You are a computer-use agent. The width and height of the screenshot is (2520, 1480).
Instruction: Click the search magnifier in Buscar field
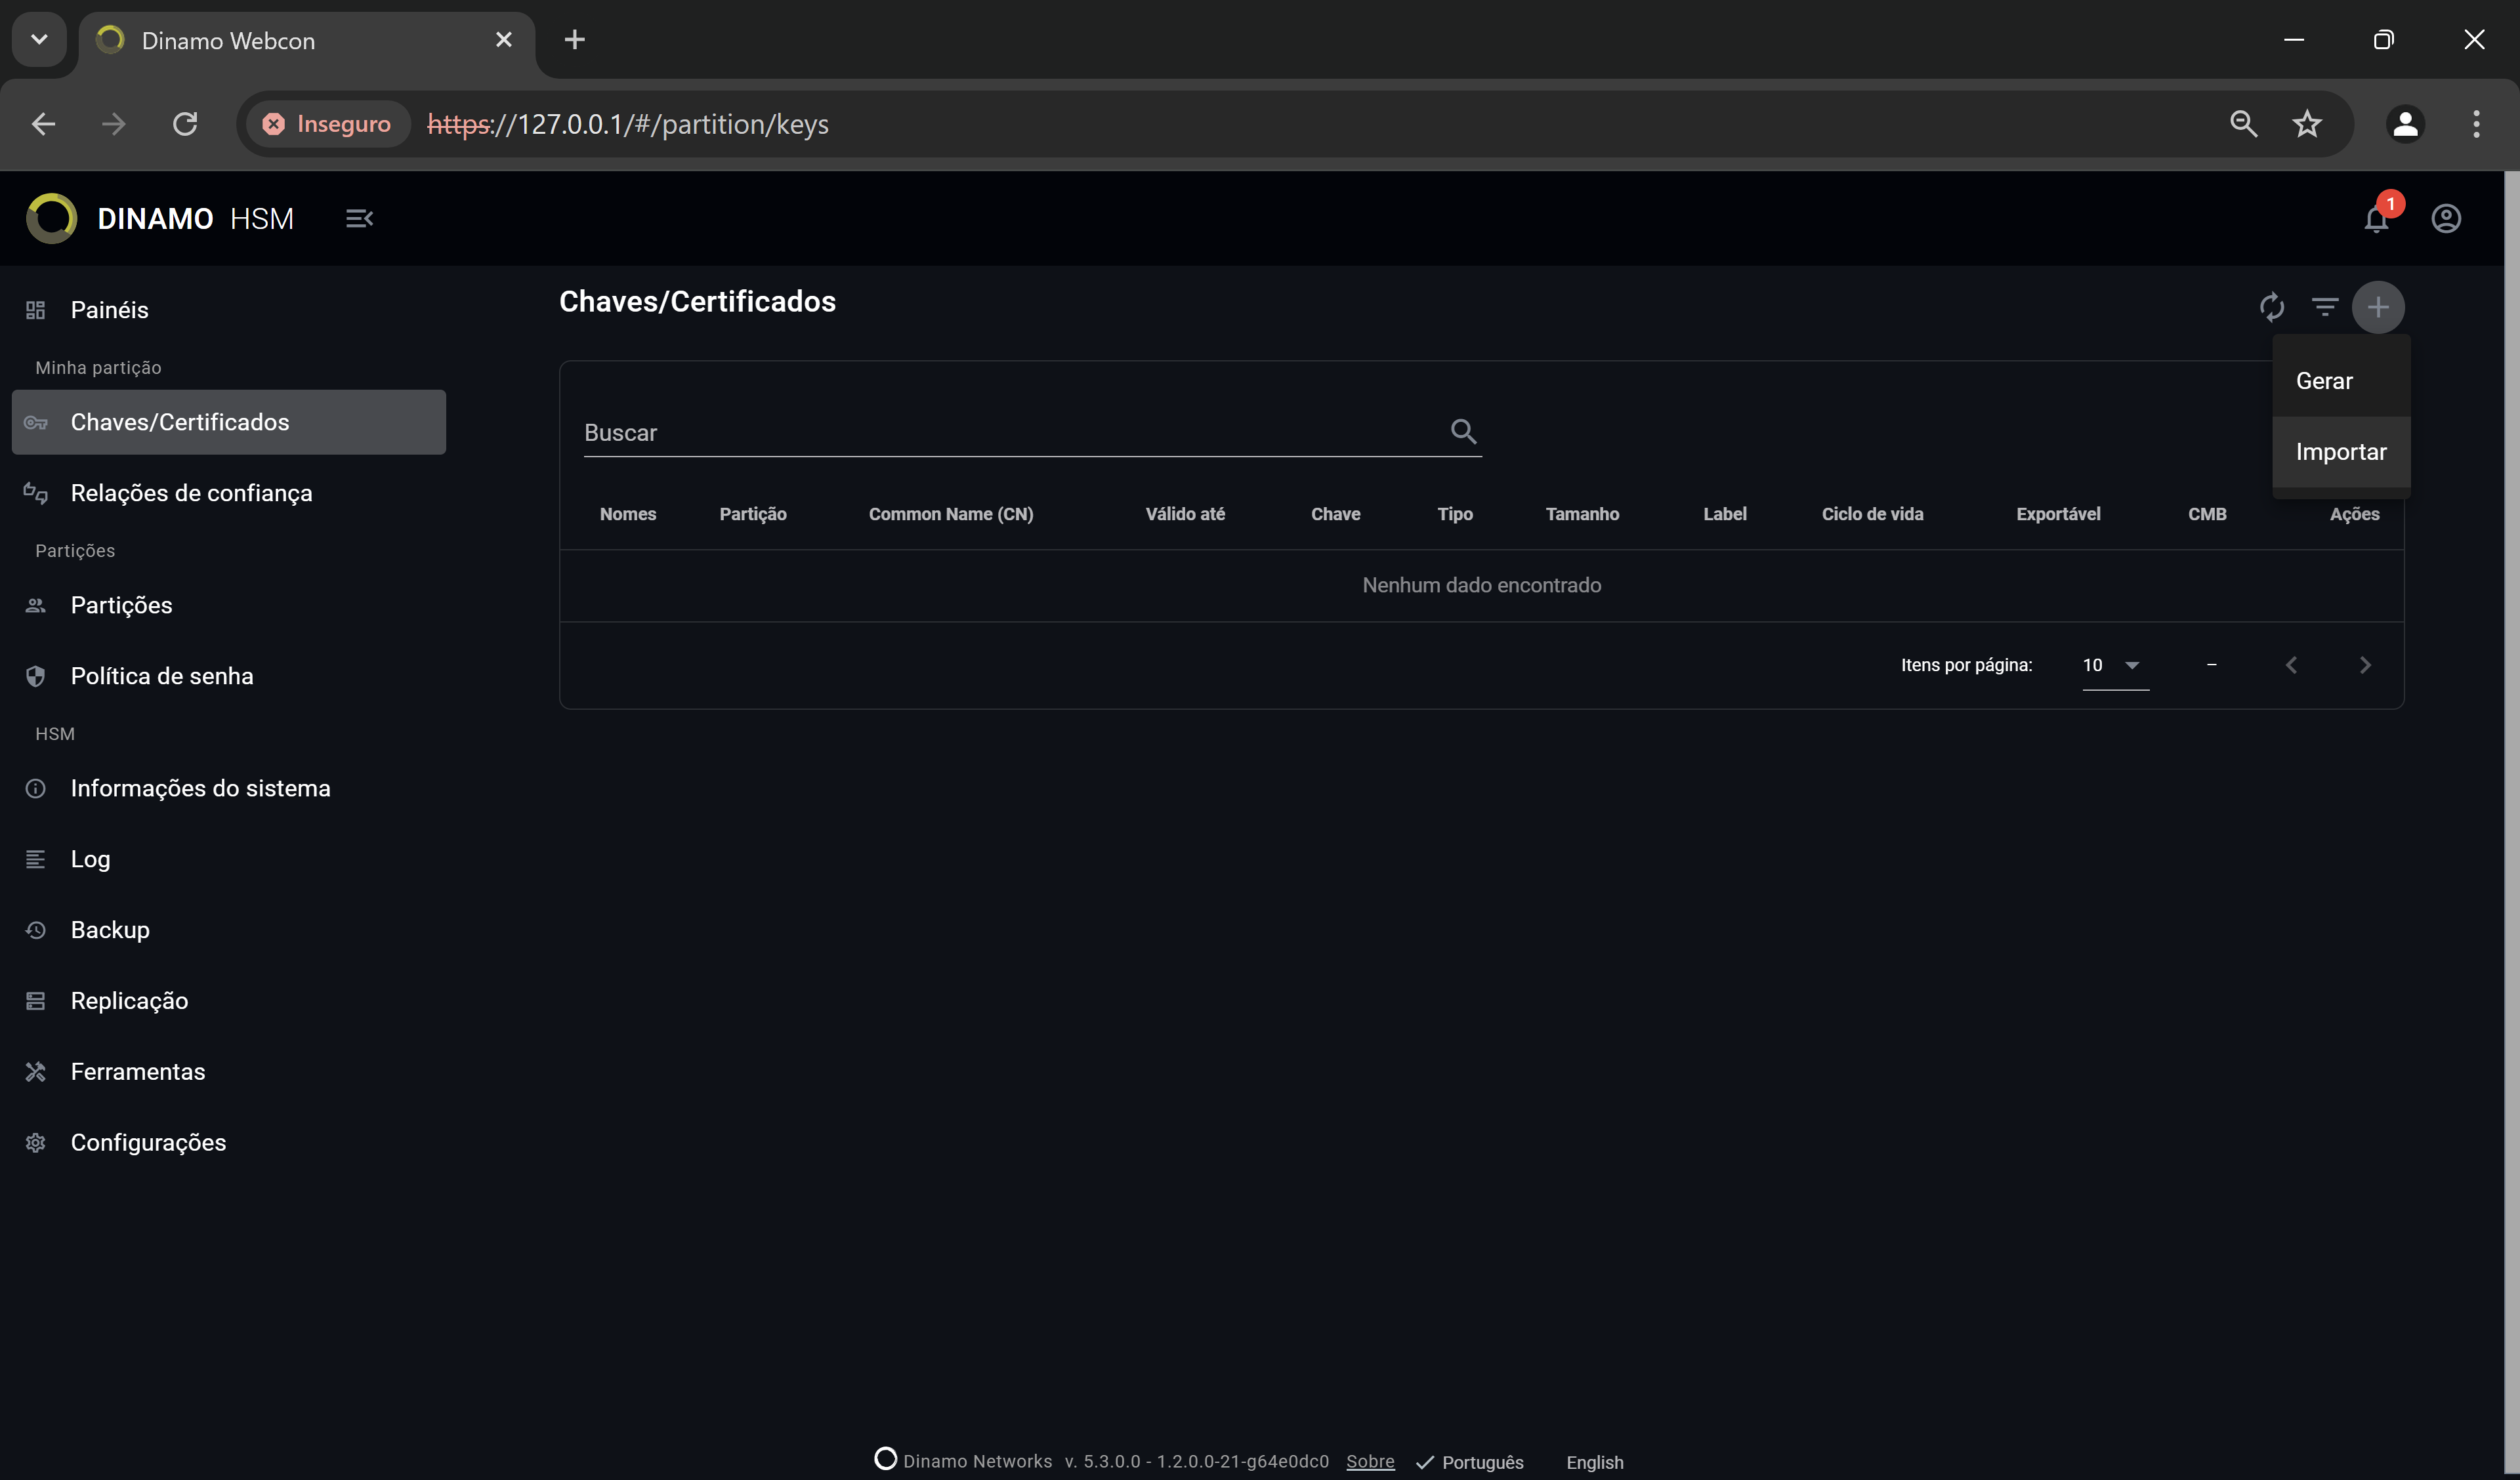(1463, 432)
